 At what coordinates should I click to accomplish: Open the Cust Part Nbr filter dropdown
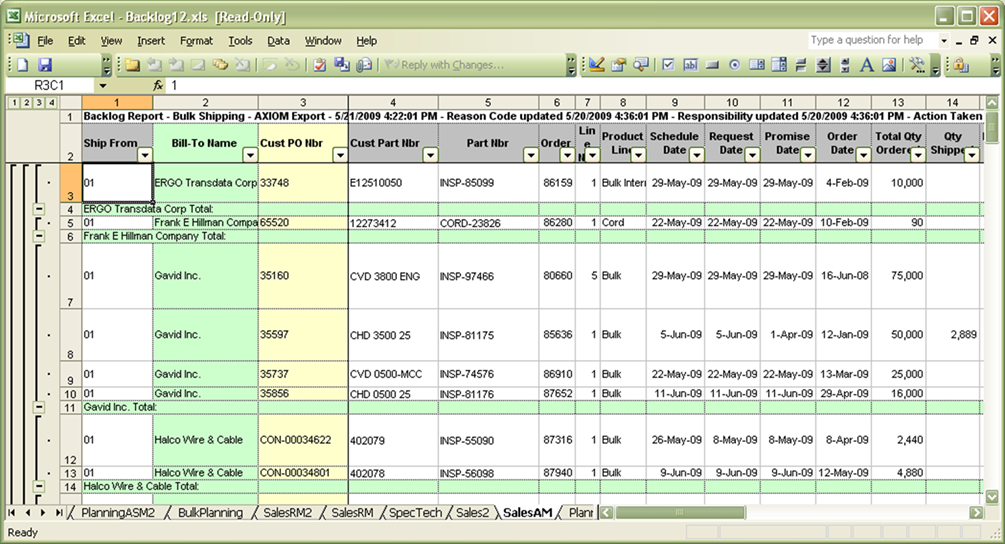(x=430, y=155)
